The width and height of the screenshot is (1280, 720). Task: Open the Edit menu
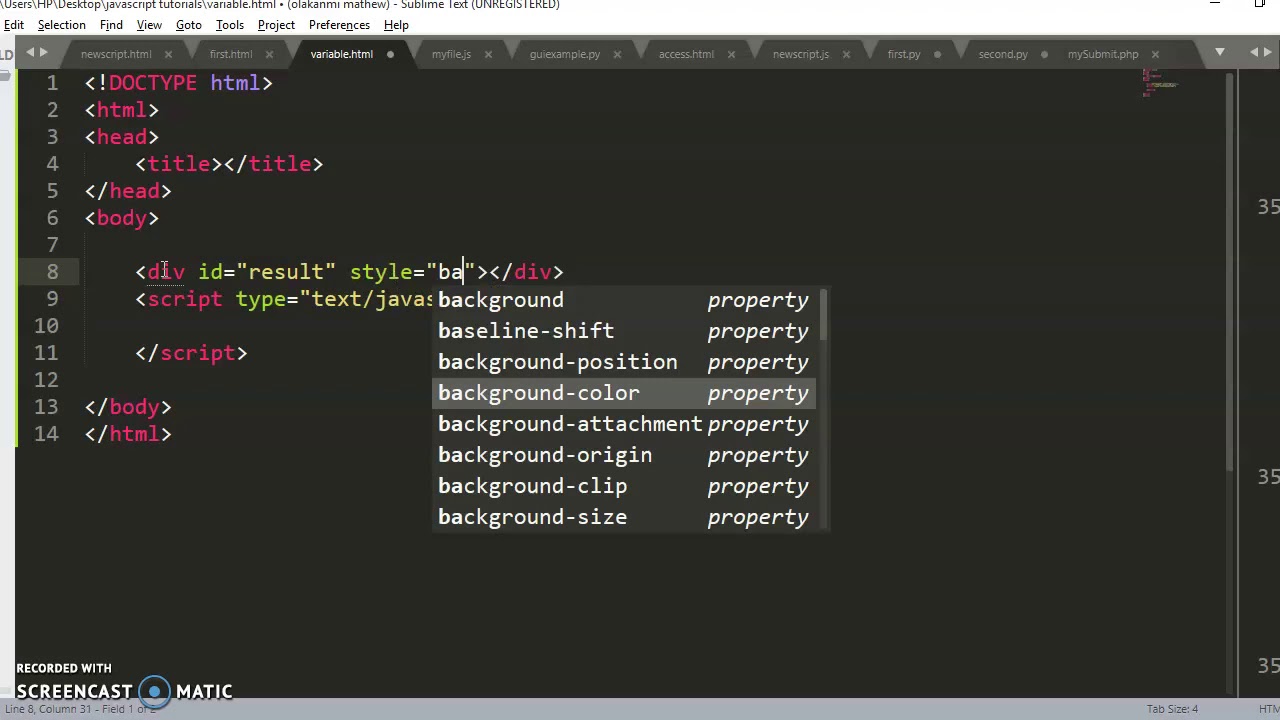14,25
